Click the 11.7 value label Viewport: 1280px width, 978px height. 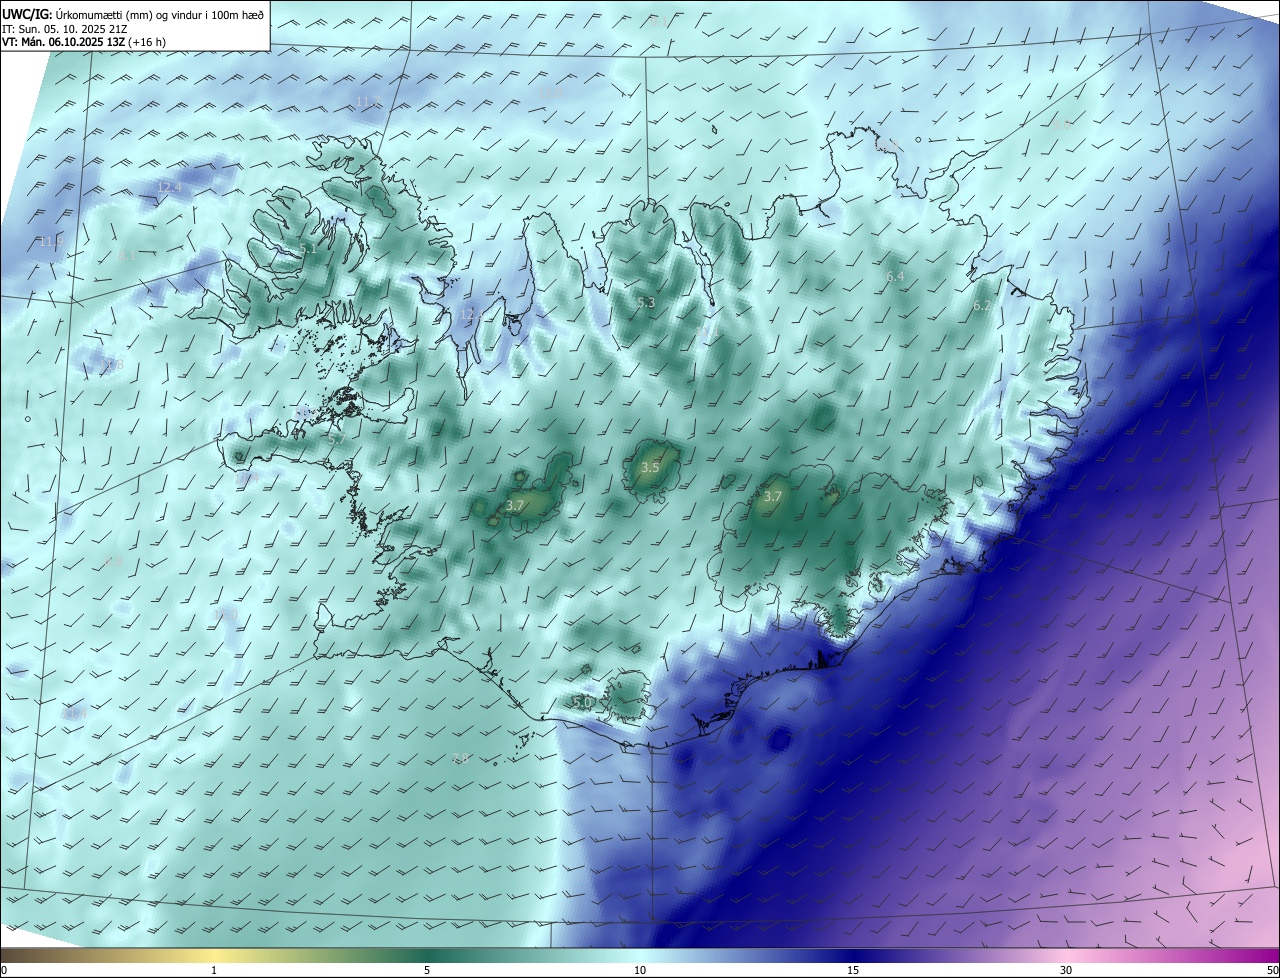[x=368, y=101]
